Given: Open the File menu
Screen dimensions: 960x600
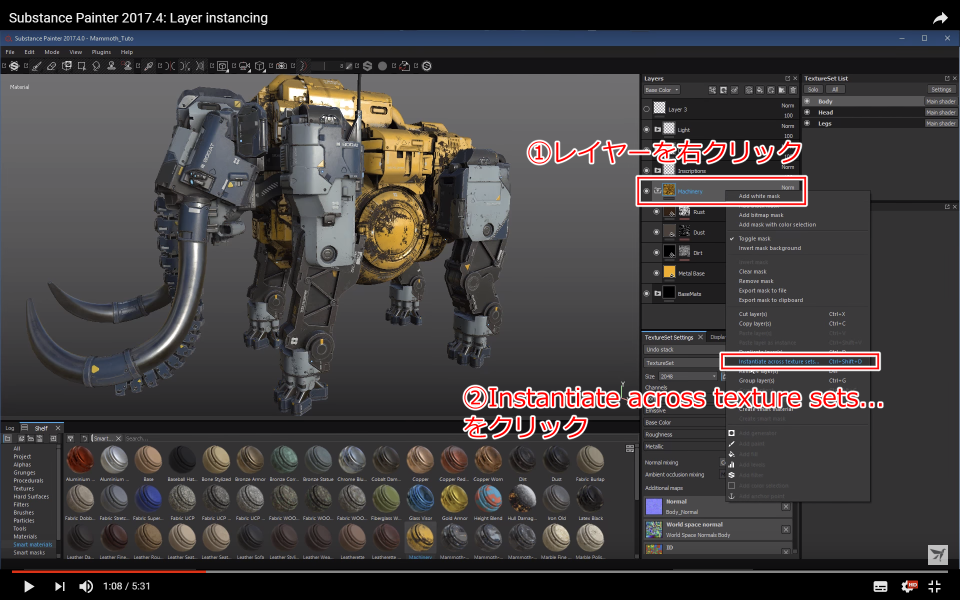Looking at the screenshot, I should (10, 52).
